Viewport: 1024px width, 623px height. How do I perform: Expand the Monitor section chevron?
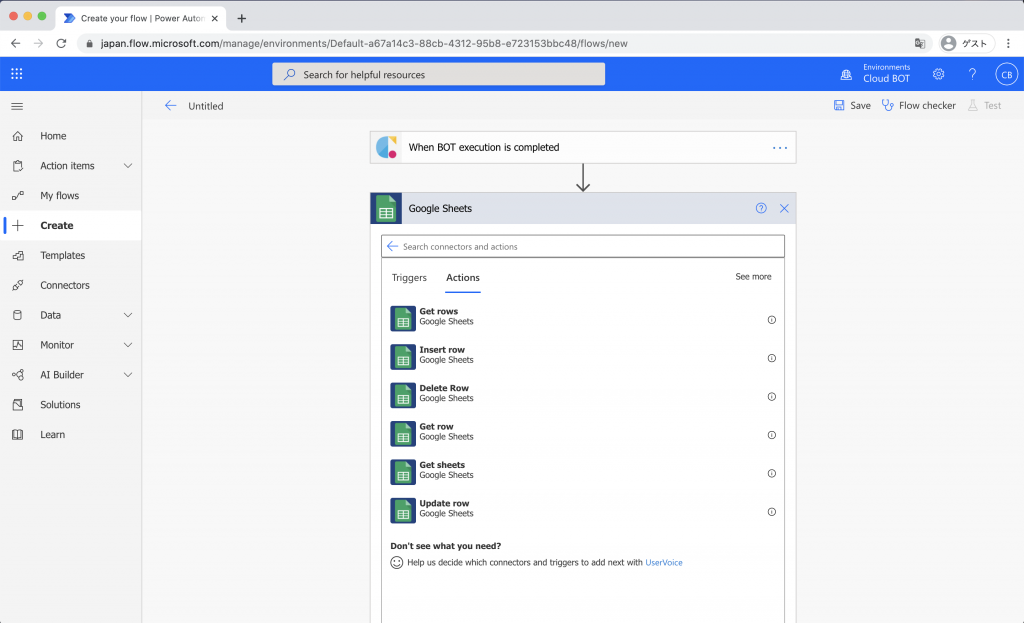128,345
